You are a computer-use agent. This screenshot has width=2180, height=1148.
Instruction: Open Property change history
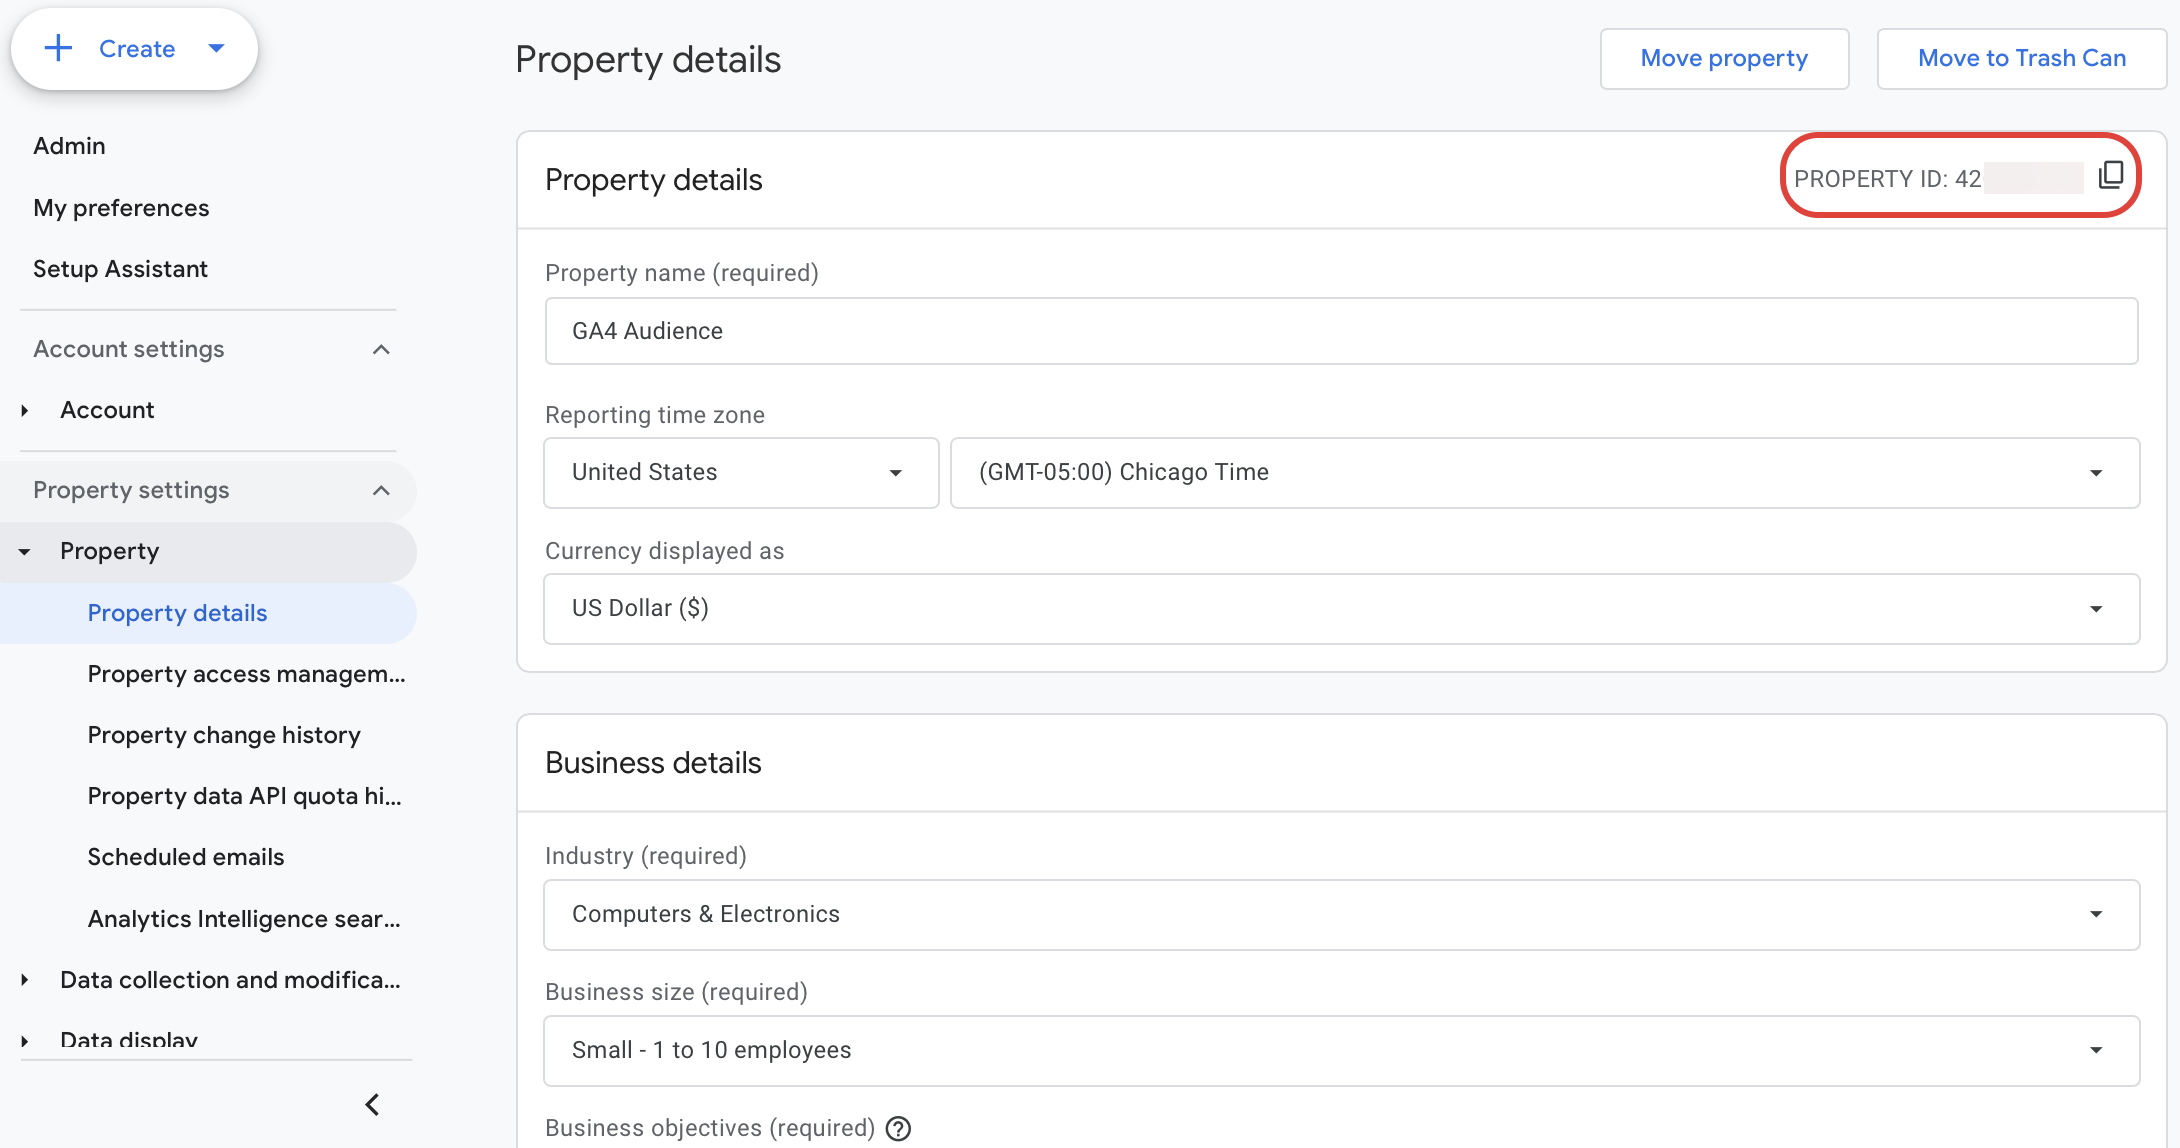pos(224,735)
